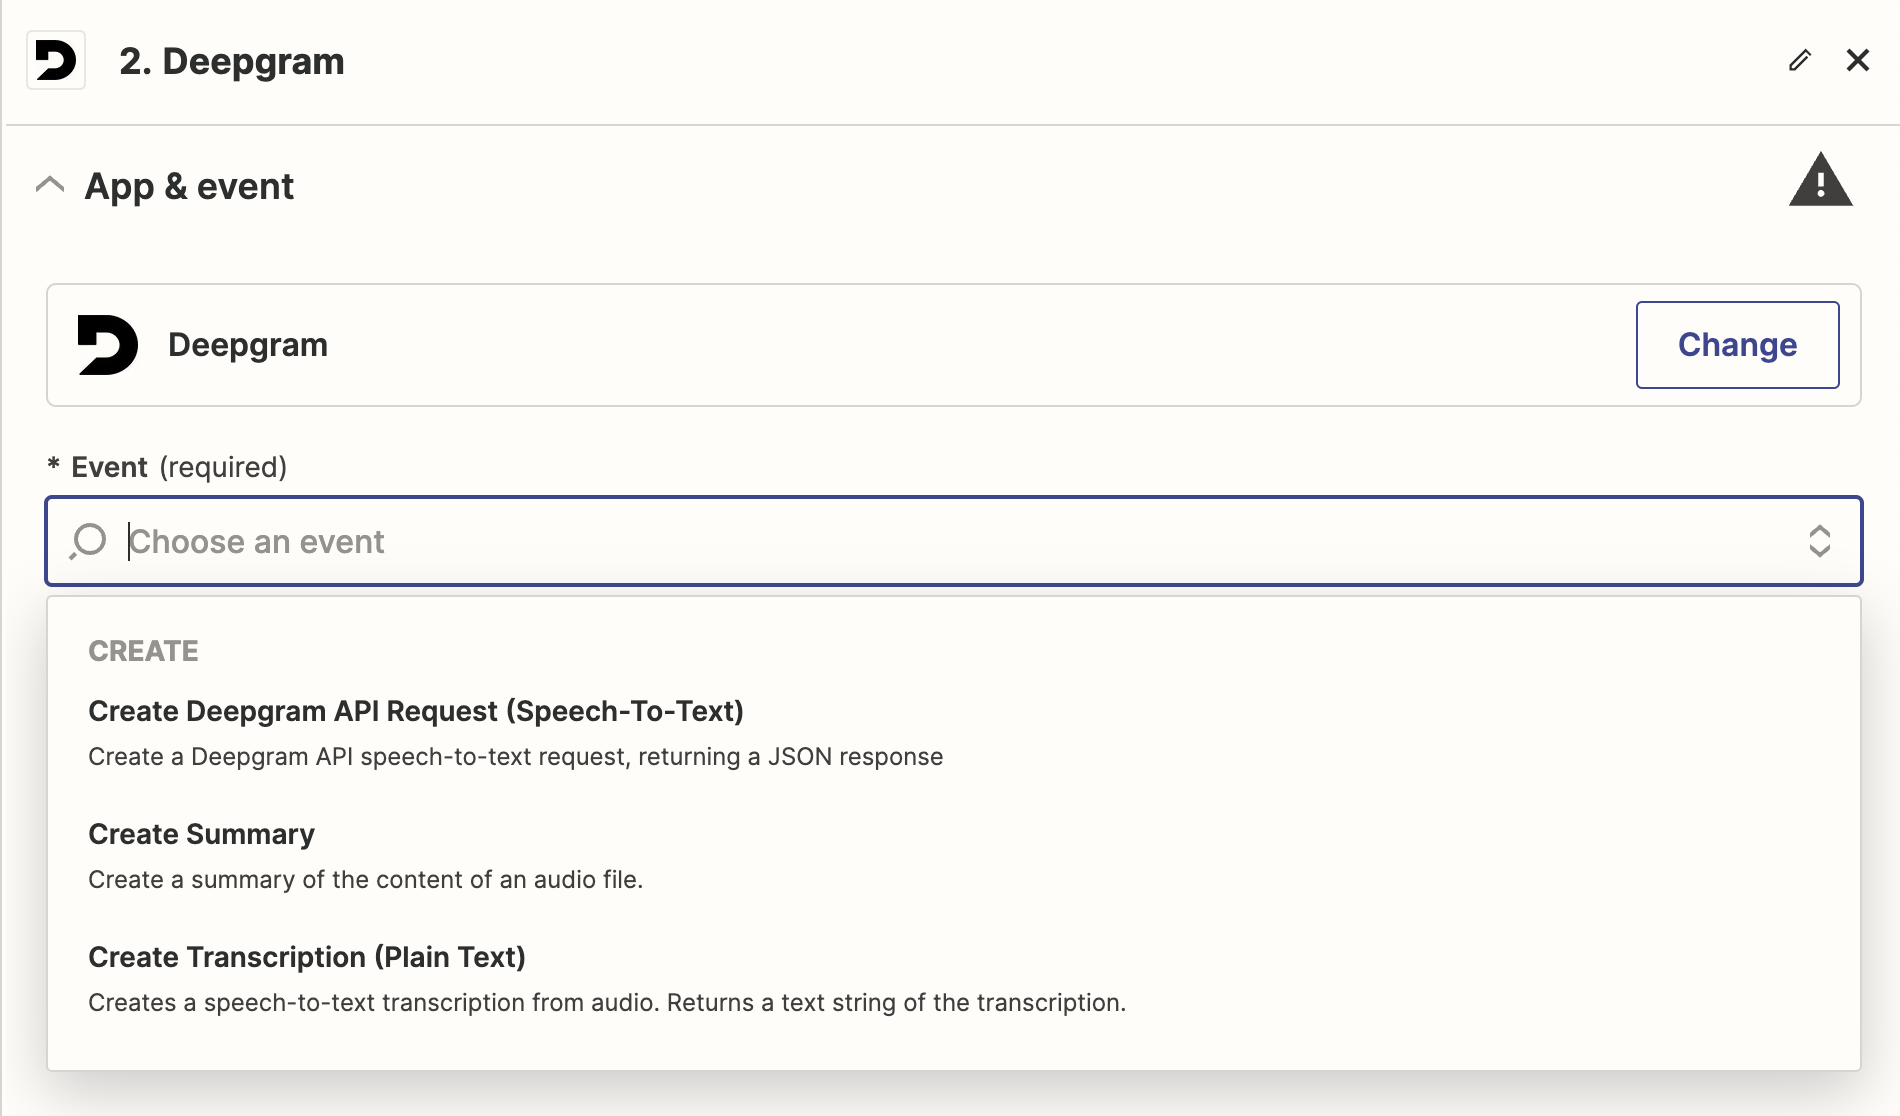Screen dimensions: 1900x1116
Task: Close the Deepgram step panel
Action: click(1857, 61)
